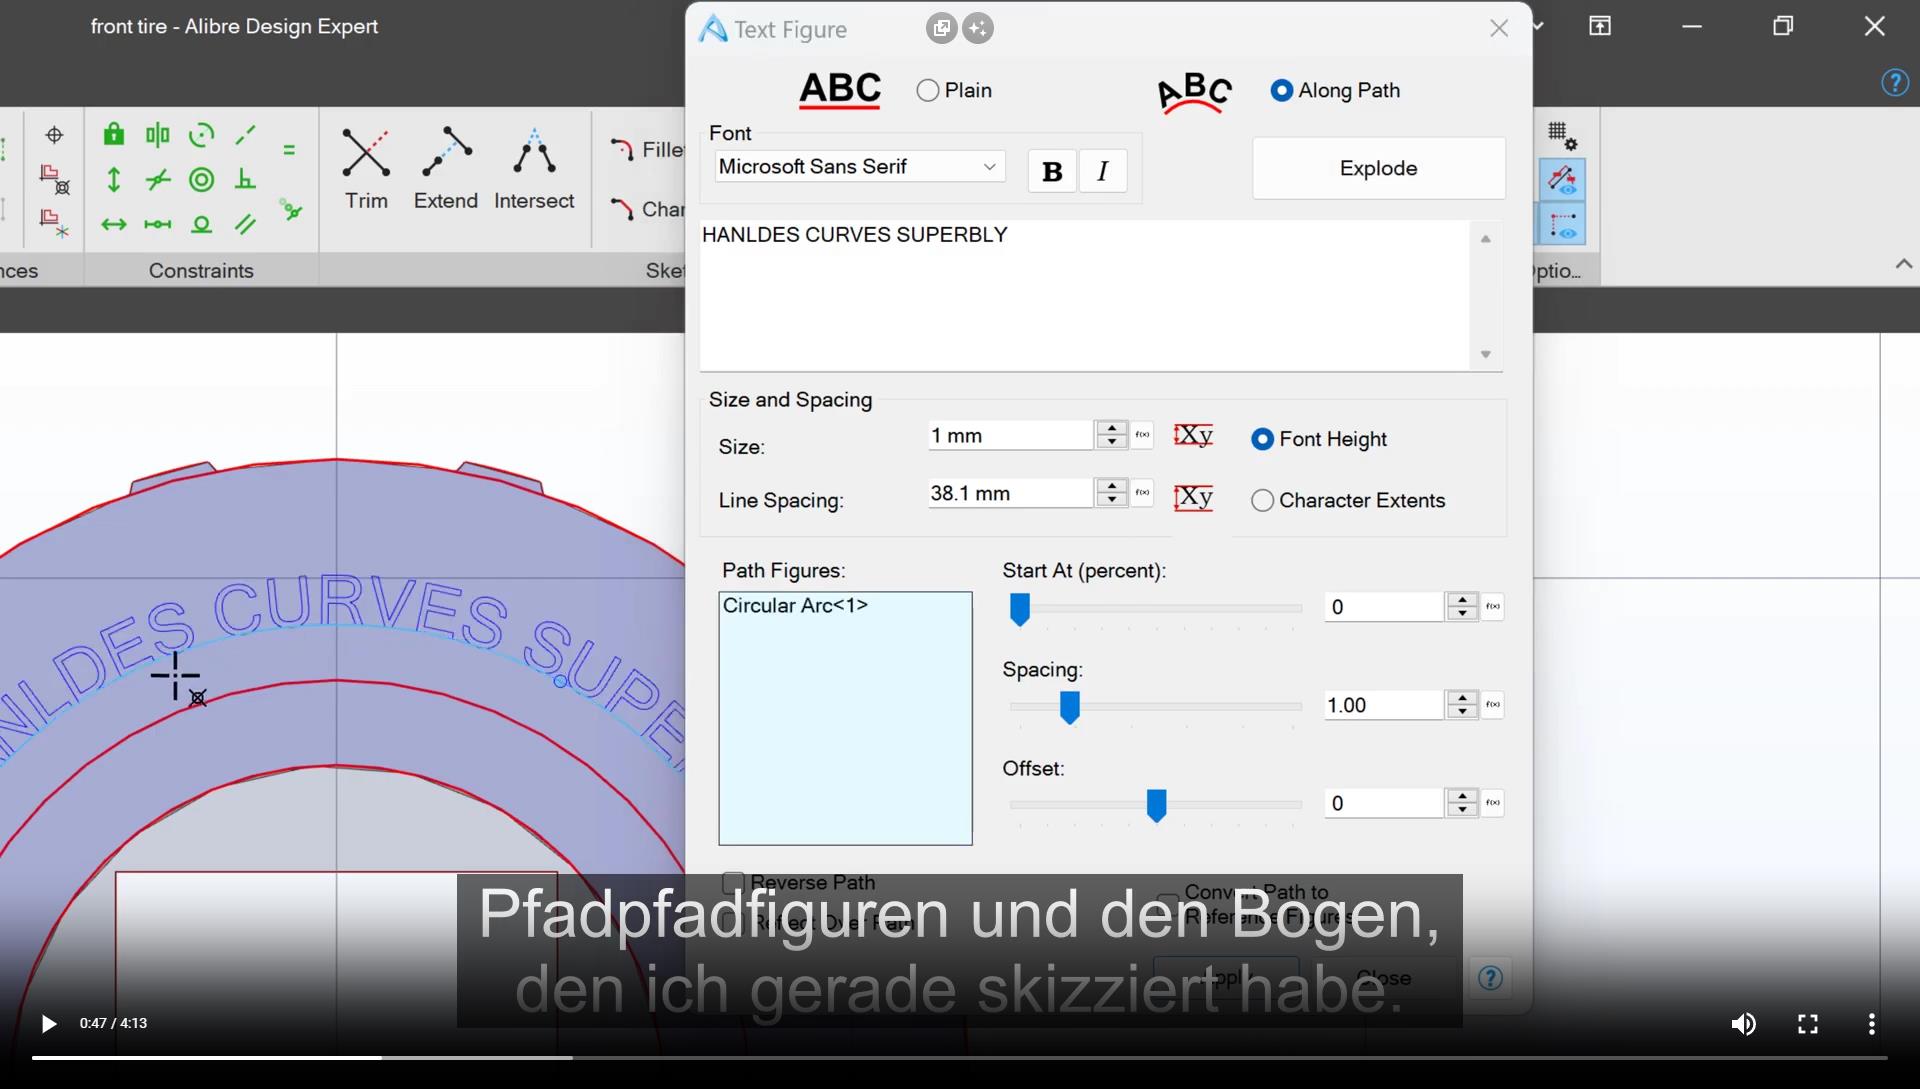Open equation editor for Offset field
This screenshot has width=1920, height=1089.
point(1493,803)
